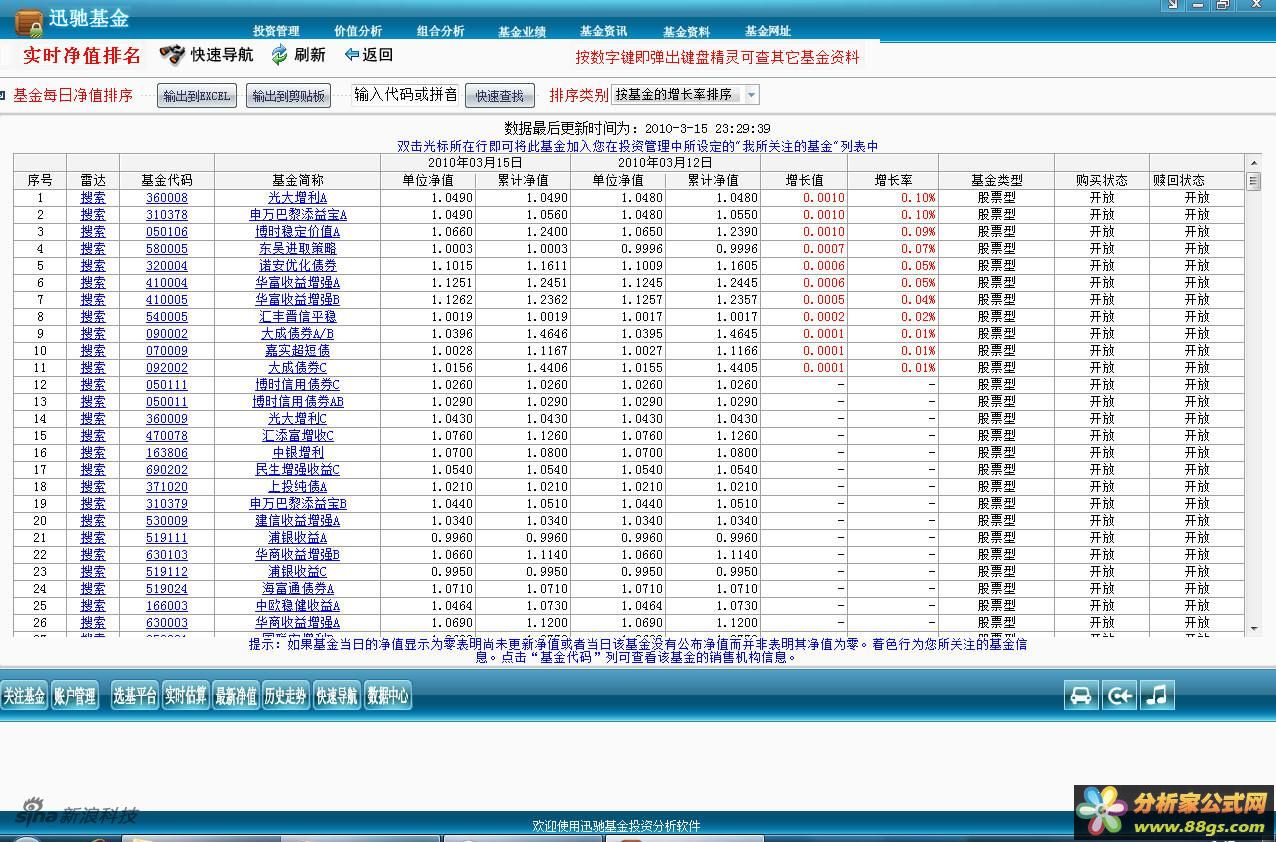This screenshot has width=1276, height=842.
Task: Click the 增长率 column header
Action: [893, 180]
